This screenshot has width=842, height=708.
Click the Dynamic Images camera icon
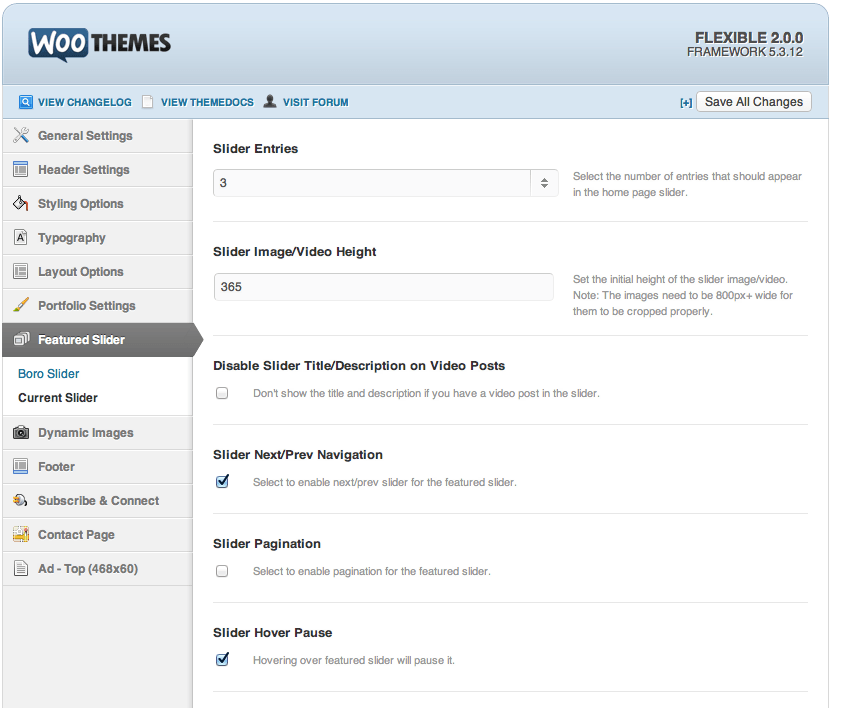click(x=20, y=433)
